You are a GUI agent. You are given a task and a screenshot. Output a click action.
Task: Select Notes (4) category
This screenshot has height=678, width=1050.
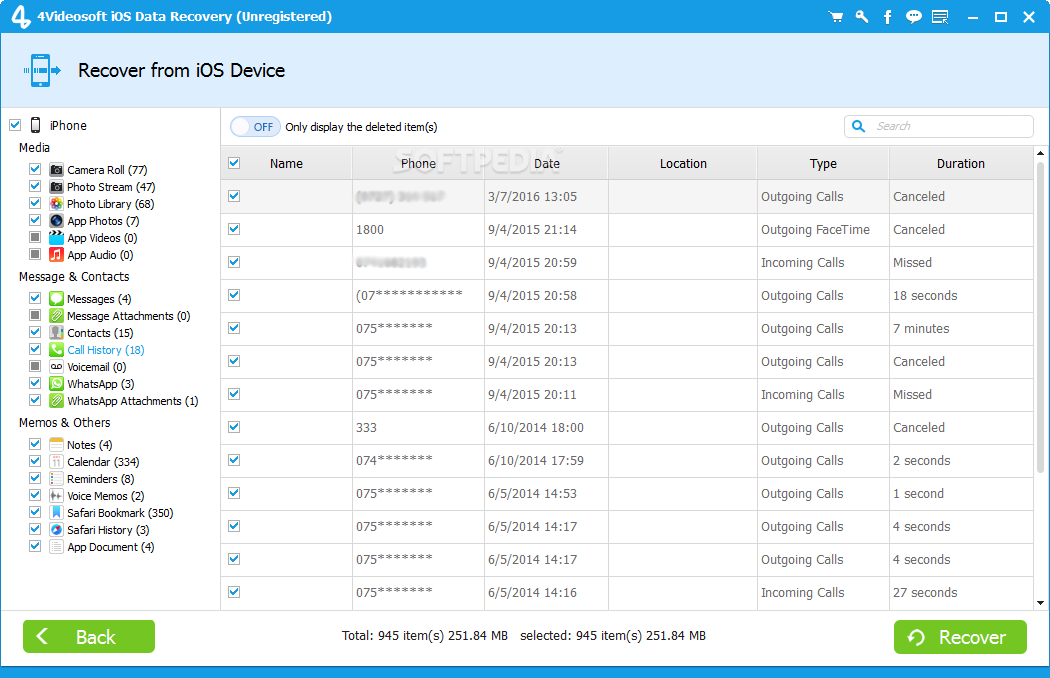point(90,445)
